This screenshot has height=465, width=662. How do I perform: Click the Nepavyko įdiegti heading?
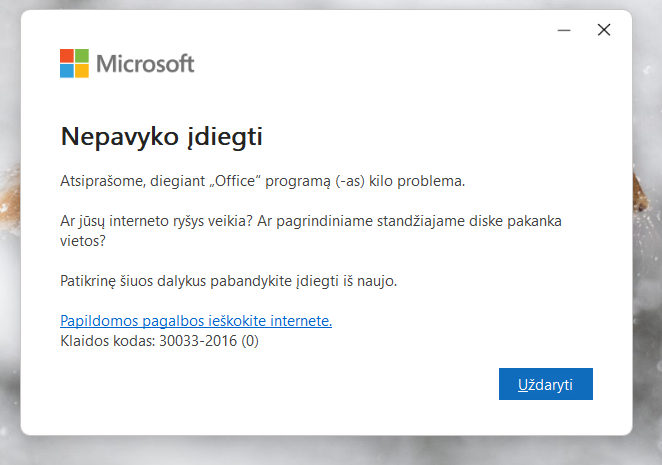click(x=162, y=136)
